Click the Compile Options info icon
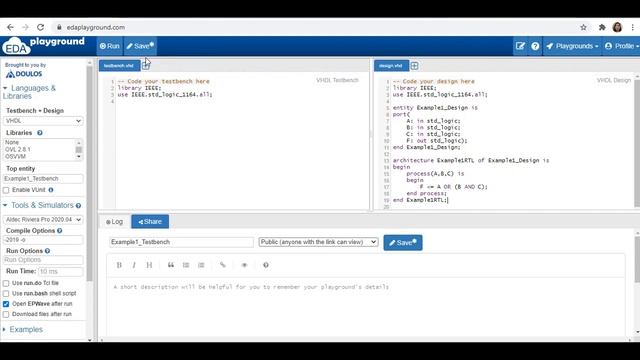 60,231
